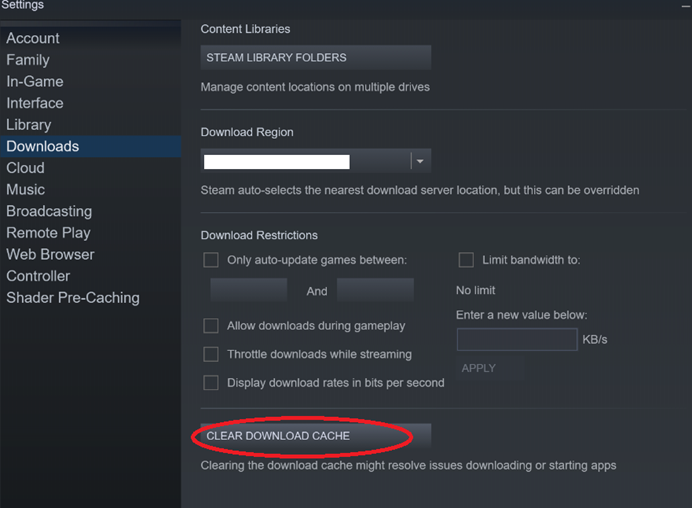Open the auto-update end time dropdown
The width and height of the screenshot is (692, 508).
pyautogui.click(x=375, y=291)
